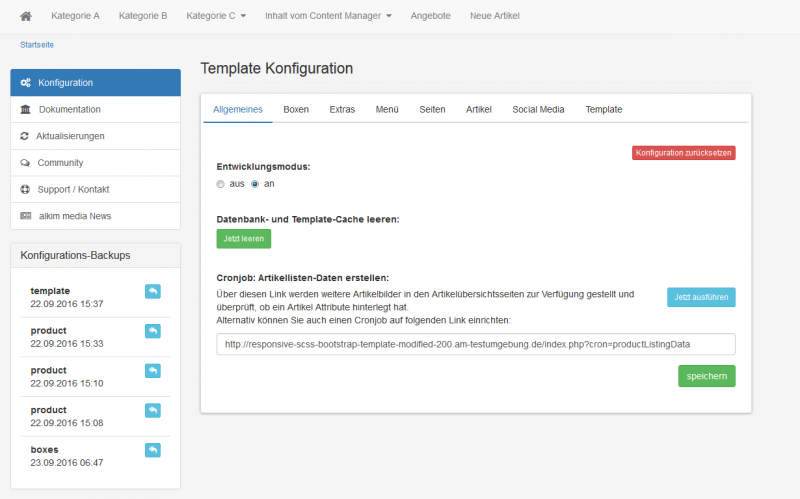Click the Entwicklungsmodus label
The image size is (800, 499).
(263, 167)
